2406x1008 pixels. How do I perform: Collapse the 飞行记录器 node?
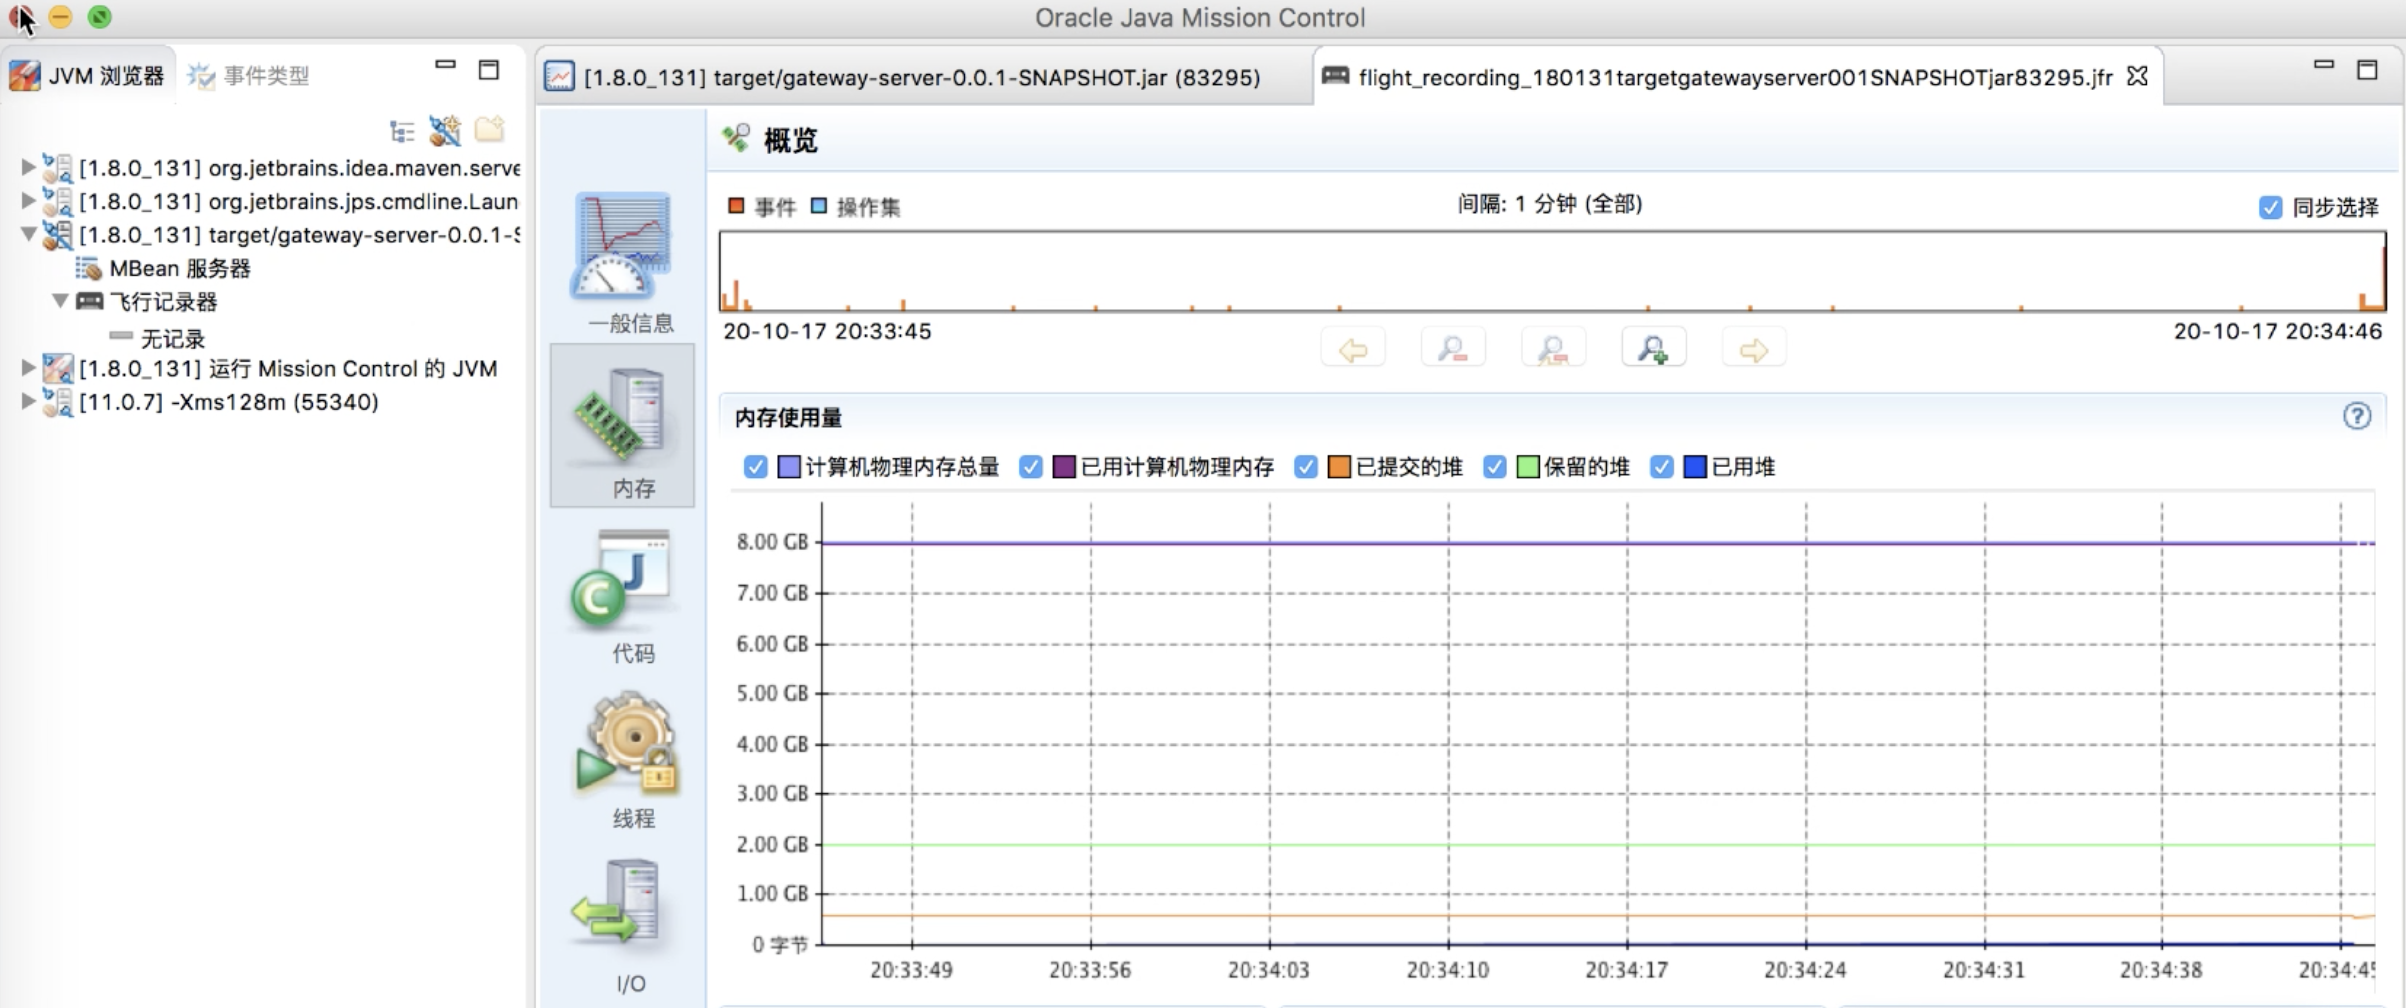pos(60,301)
